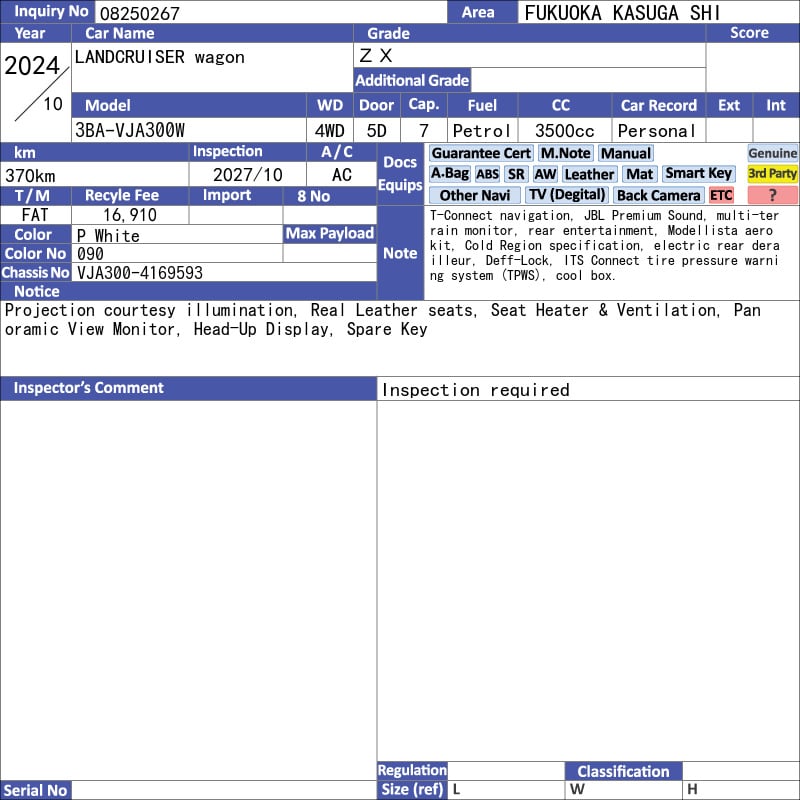Image resolution: width=800 pixels, height=800 pixels.
Task: Toggle the A.Bag equipment tag
Action: coord(450,174)
